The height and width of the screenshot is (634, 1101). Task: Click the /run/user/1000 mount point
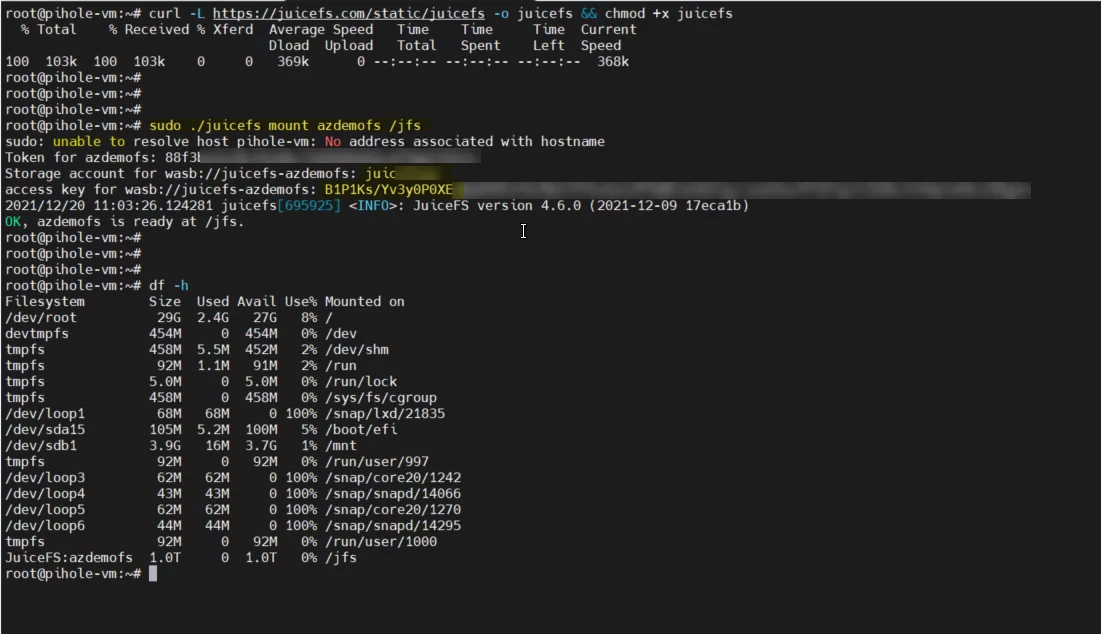381,542
